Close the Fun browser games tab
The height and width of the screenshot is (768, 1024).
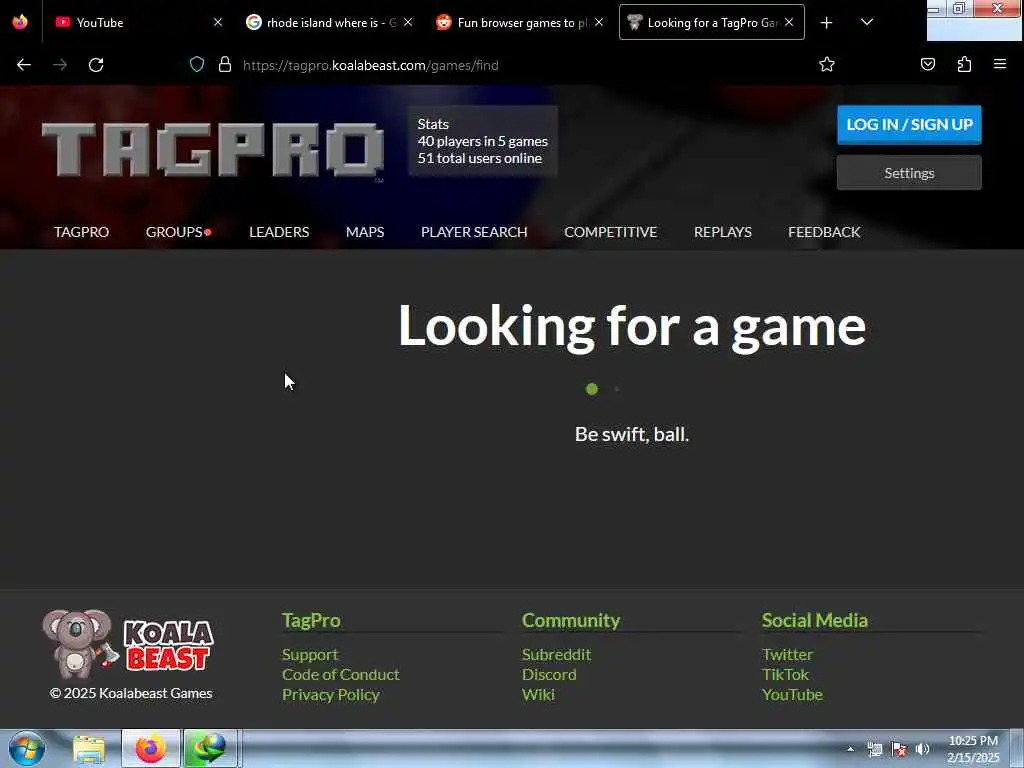599,22
